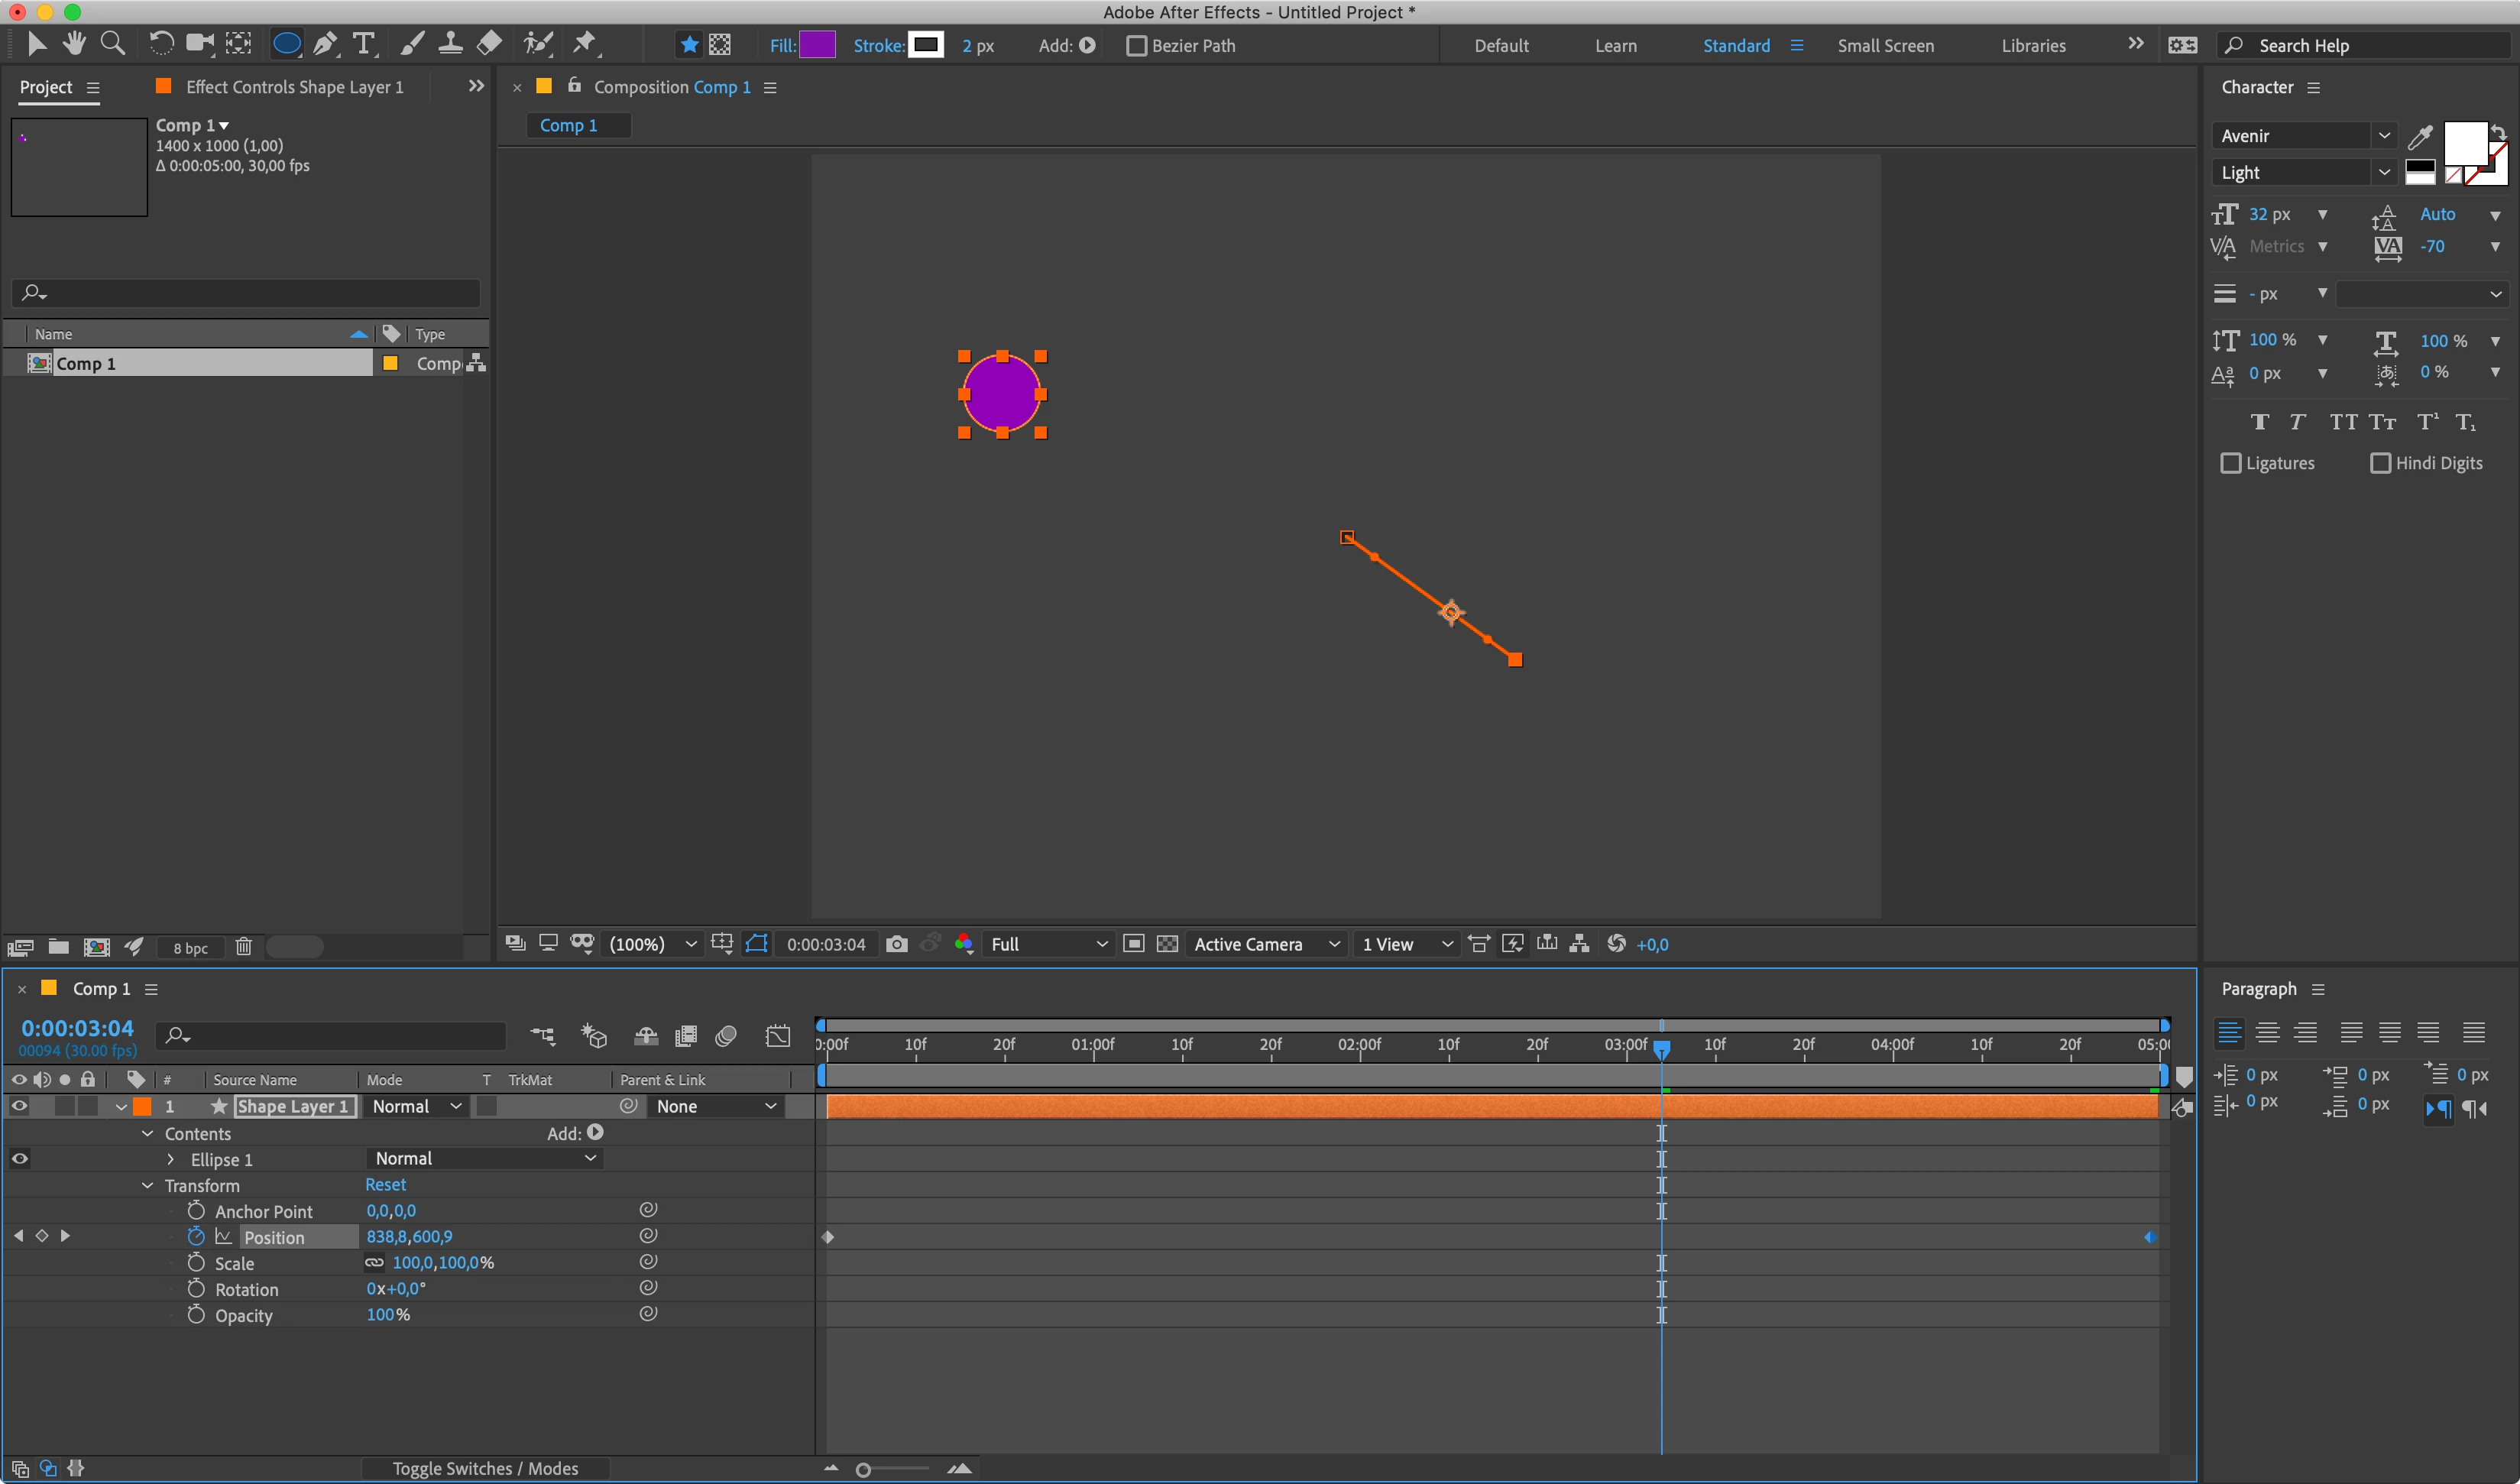Viewport: 2520px width, 1484px height.
Task: Hide Shape Layer 1 with eye icon
Action: point(19,1106)
